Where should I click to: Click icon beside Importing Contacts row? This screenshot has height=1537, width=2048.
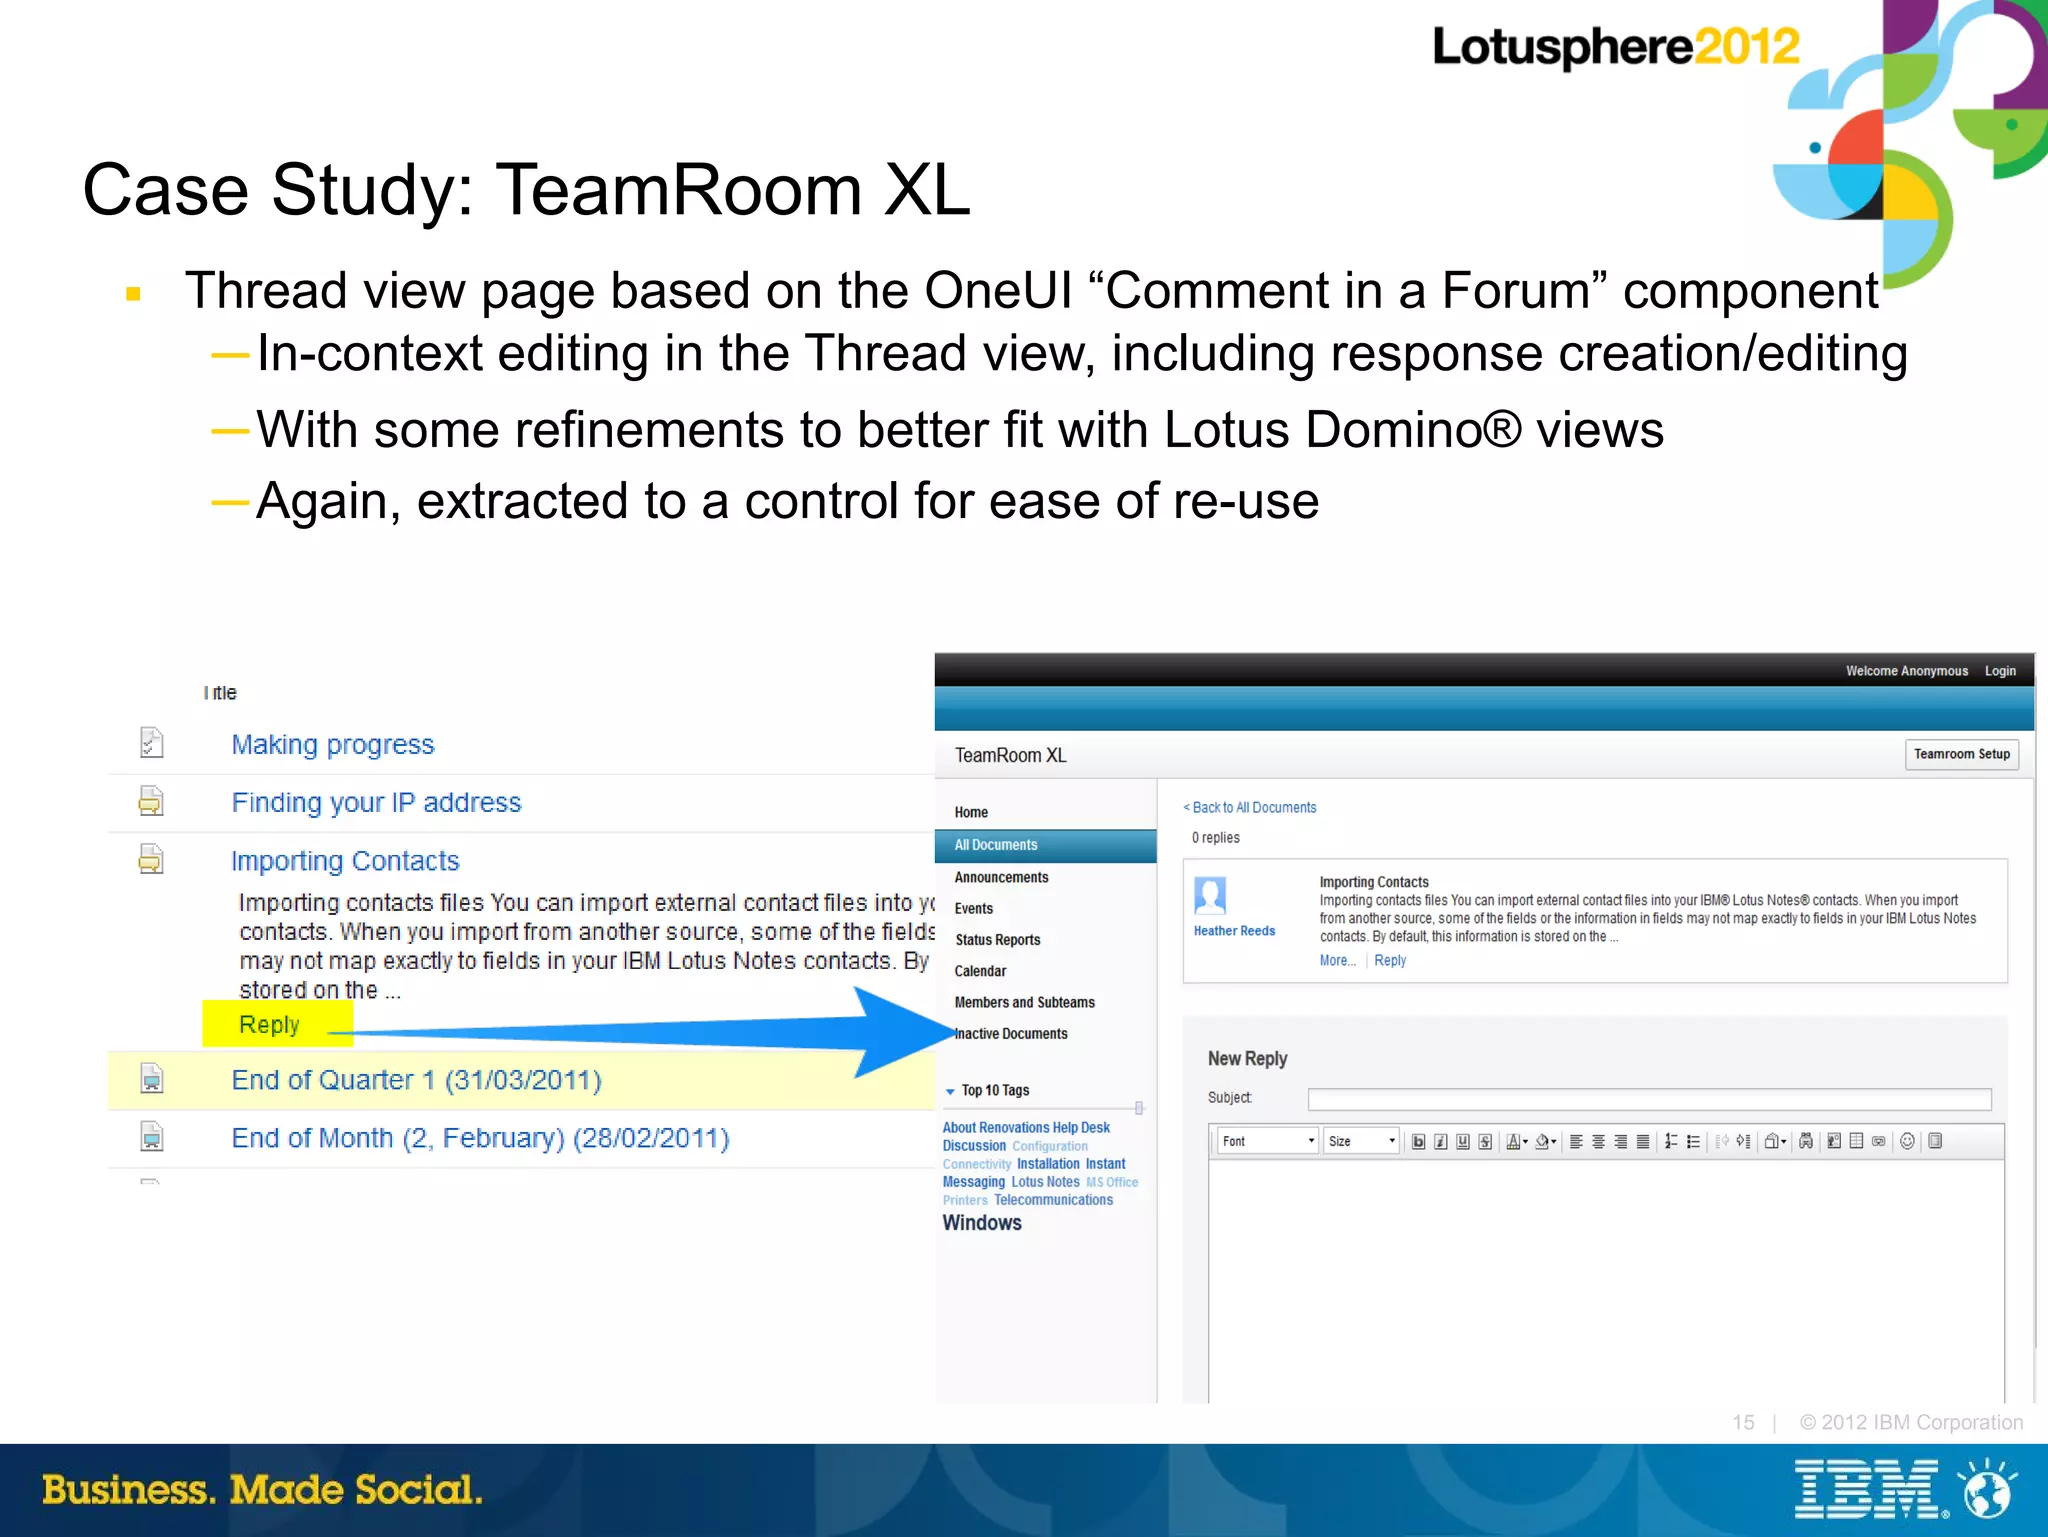tap(151, 859)
